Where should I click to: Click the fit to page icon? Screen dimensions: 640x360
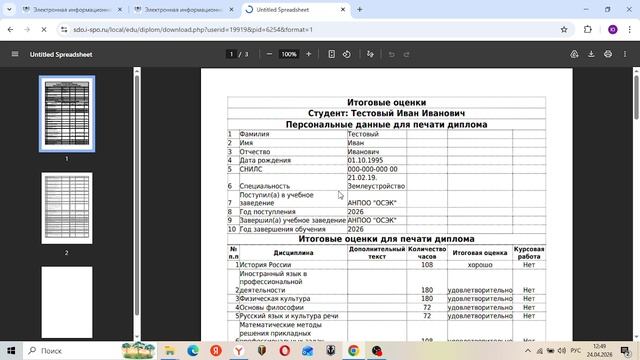coord(331,54)
